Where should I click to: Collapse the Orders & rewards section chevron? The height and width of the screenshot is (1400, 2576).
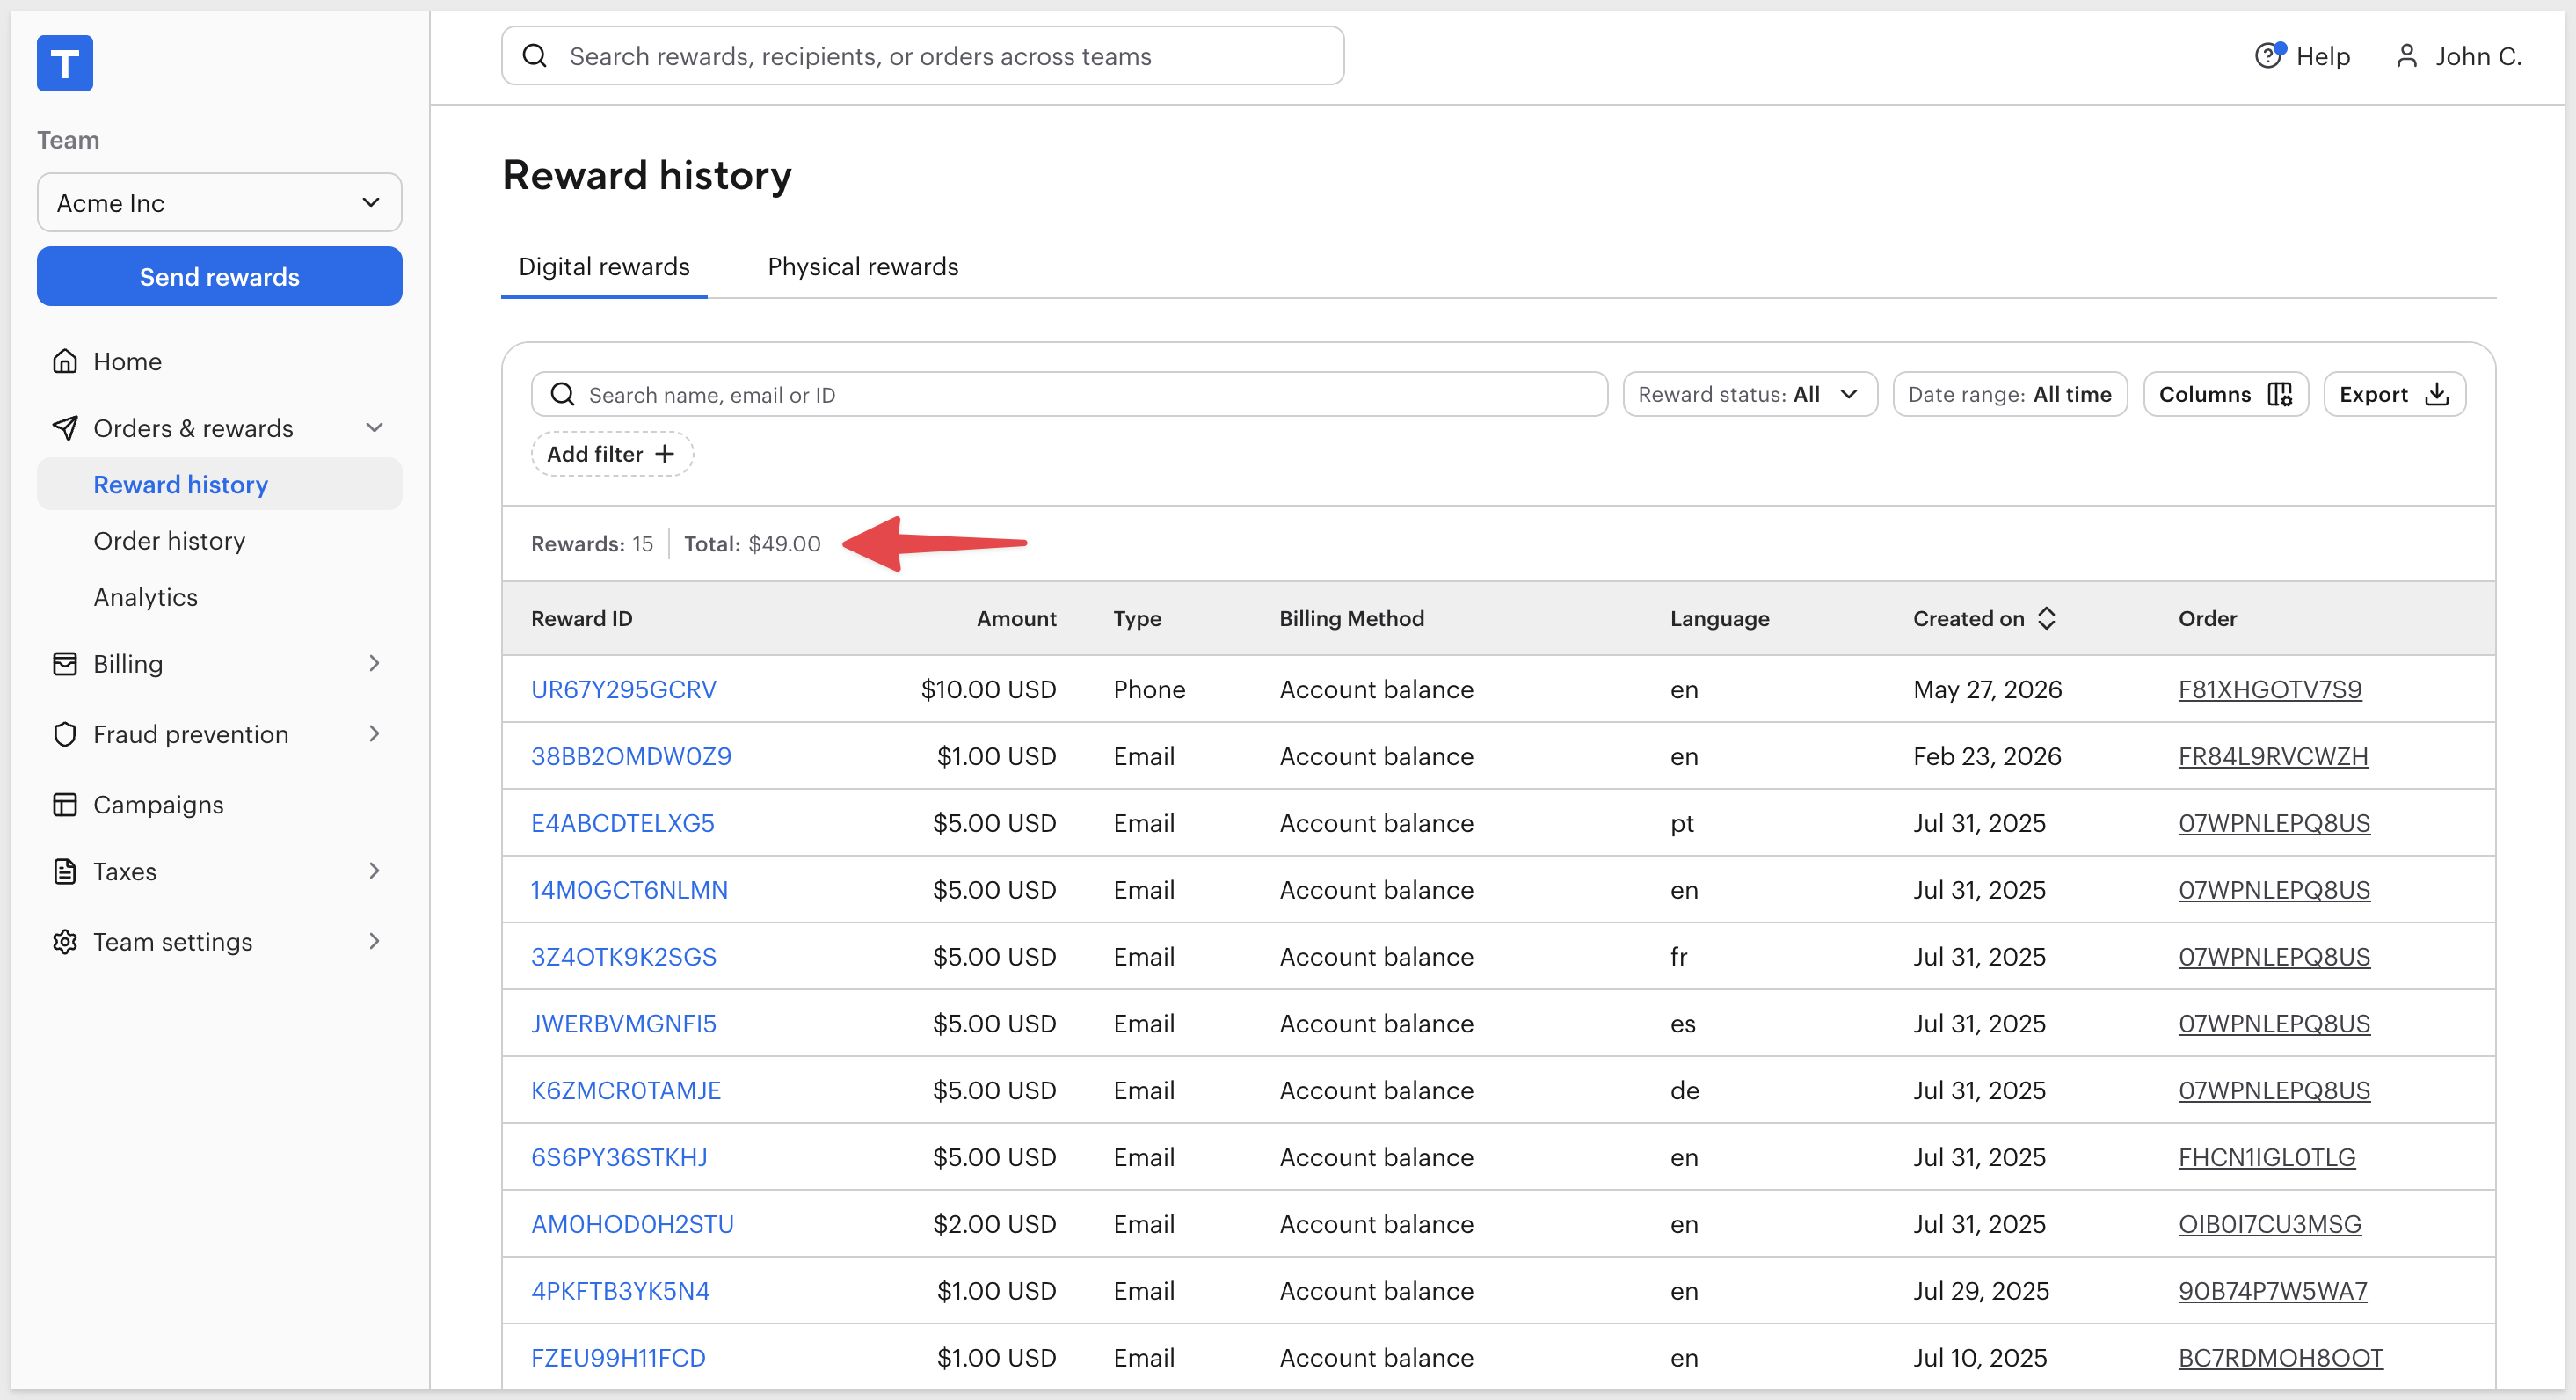tap(375, 428)
